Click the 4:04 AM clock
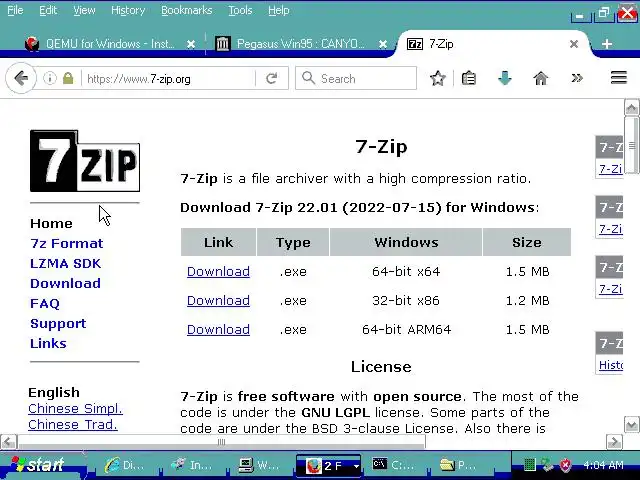Viewport: 640px width, 480px height. [x=603, y=465]
